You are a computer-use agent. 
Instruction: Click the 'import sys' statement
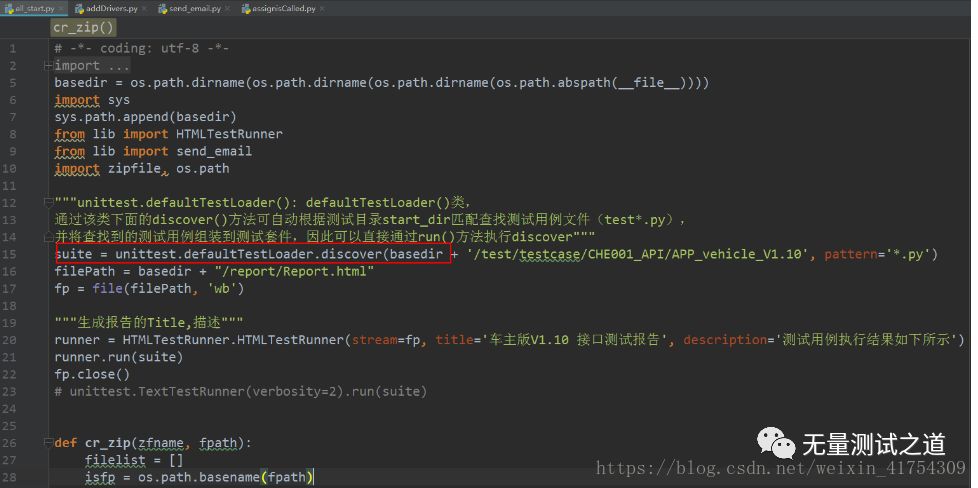(x=92, y=100)
